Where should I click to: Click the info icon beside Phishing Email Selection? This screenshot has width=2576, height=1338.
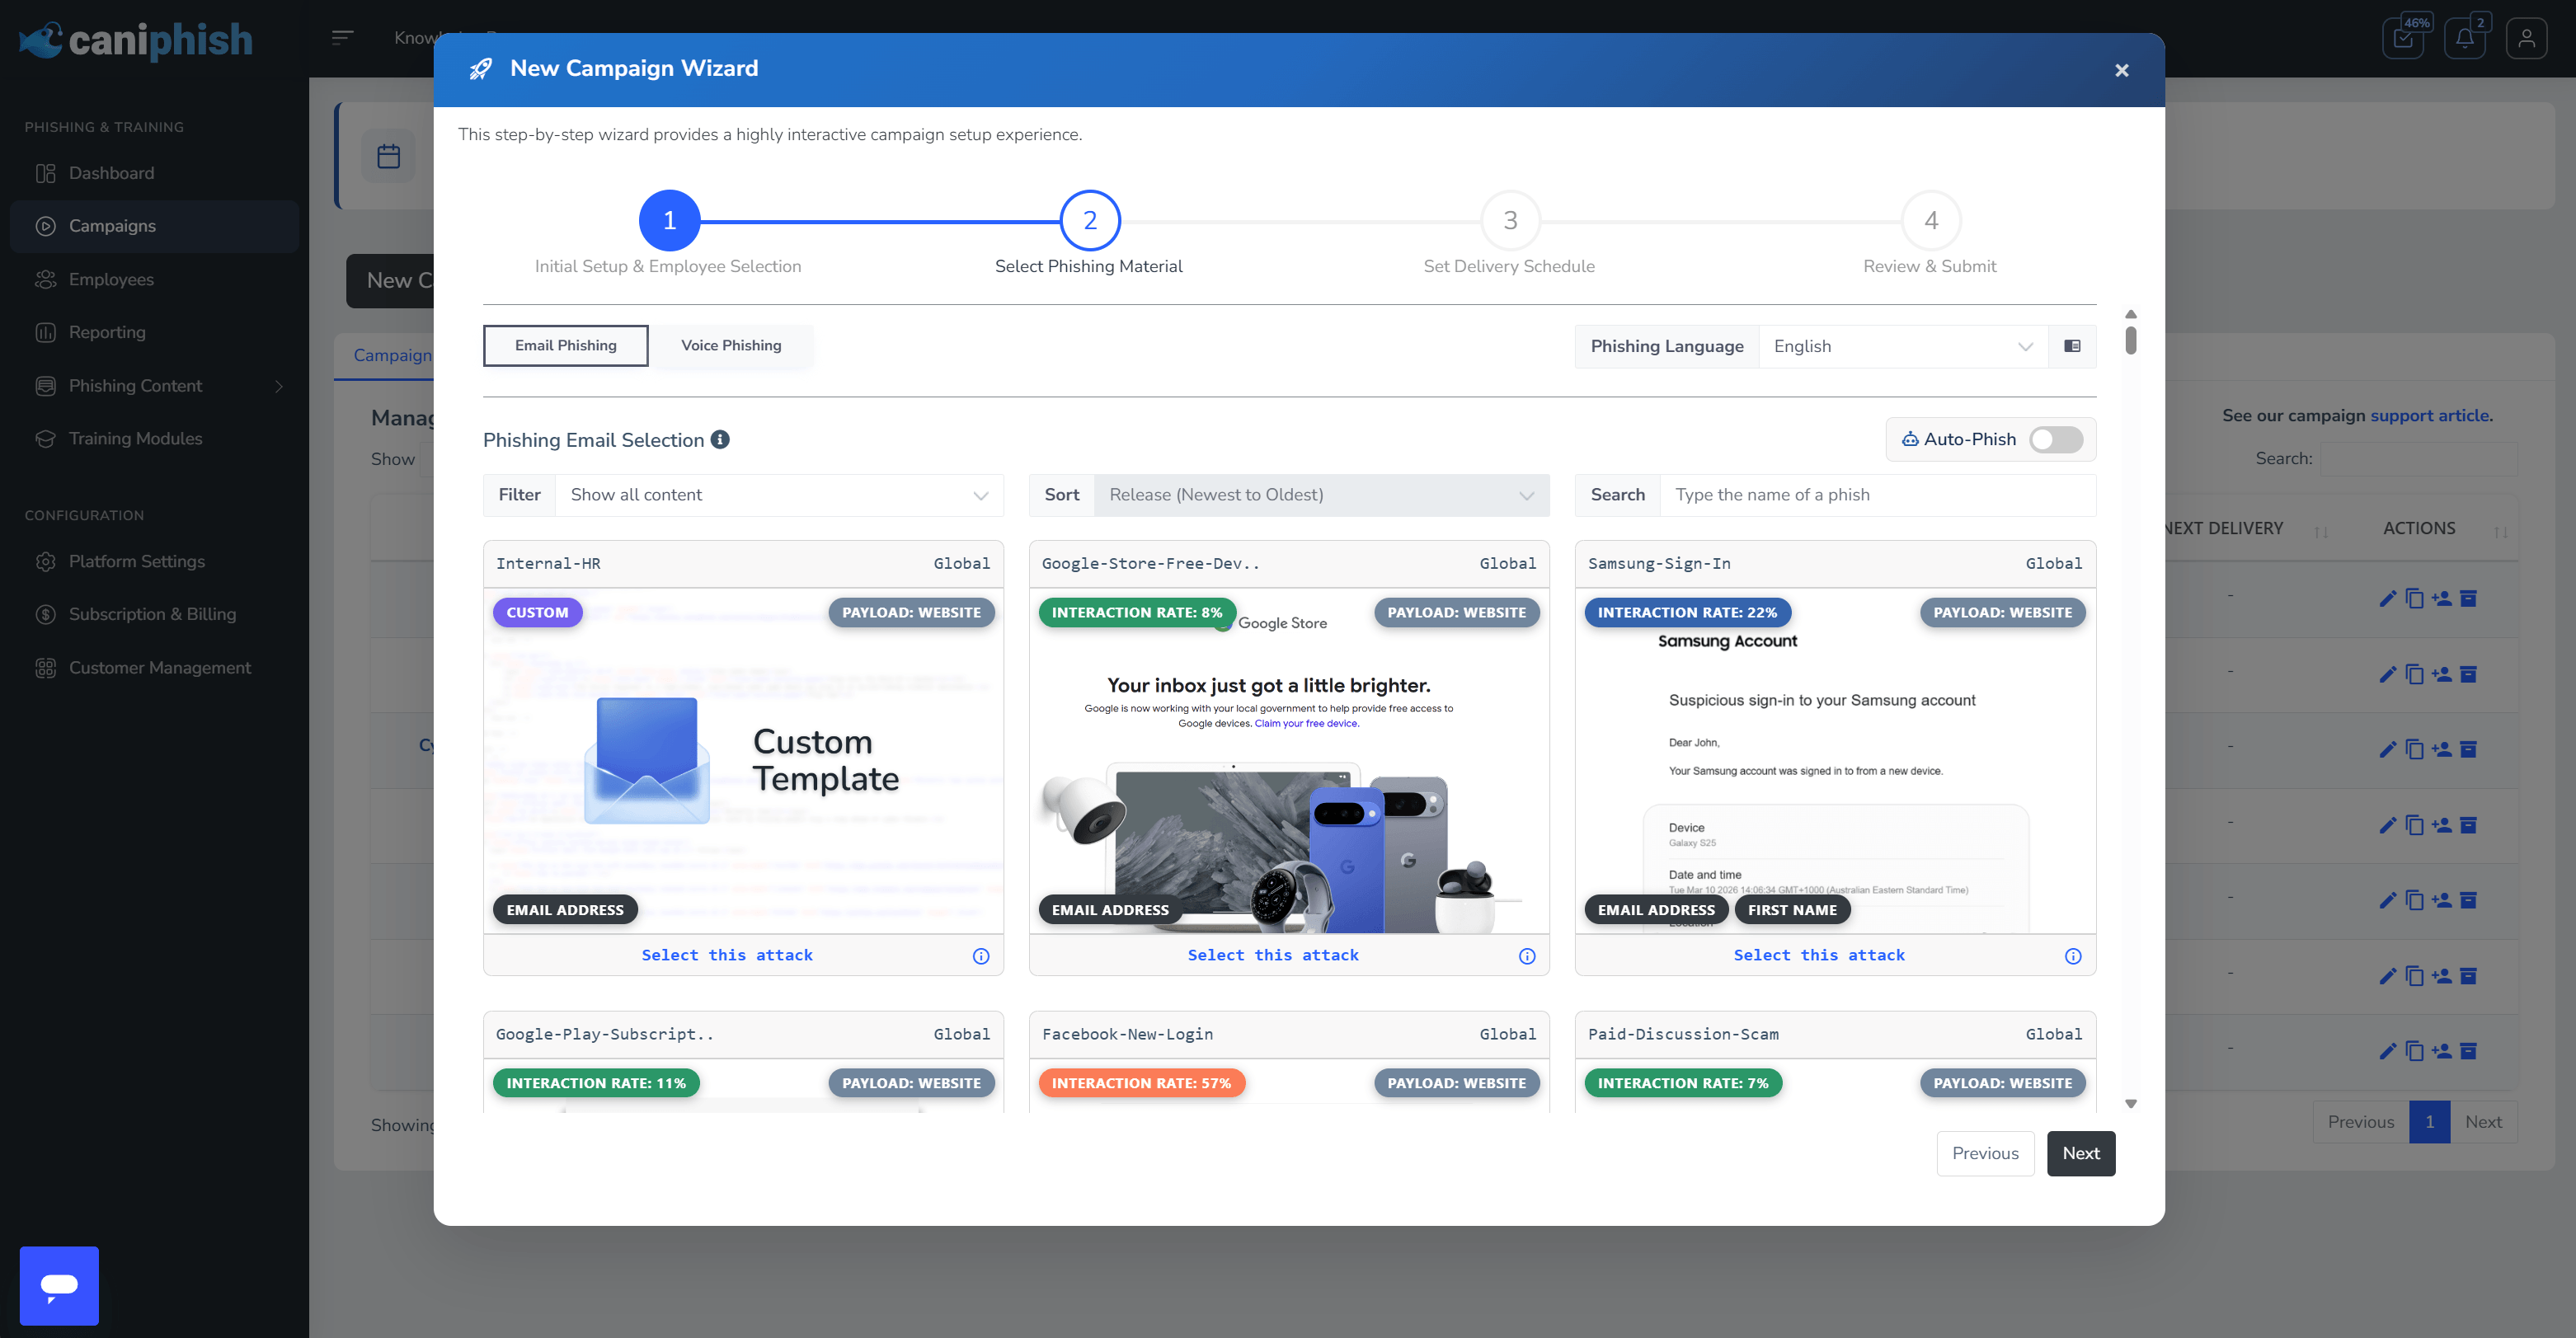tap(720, 439)
